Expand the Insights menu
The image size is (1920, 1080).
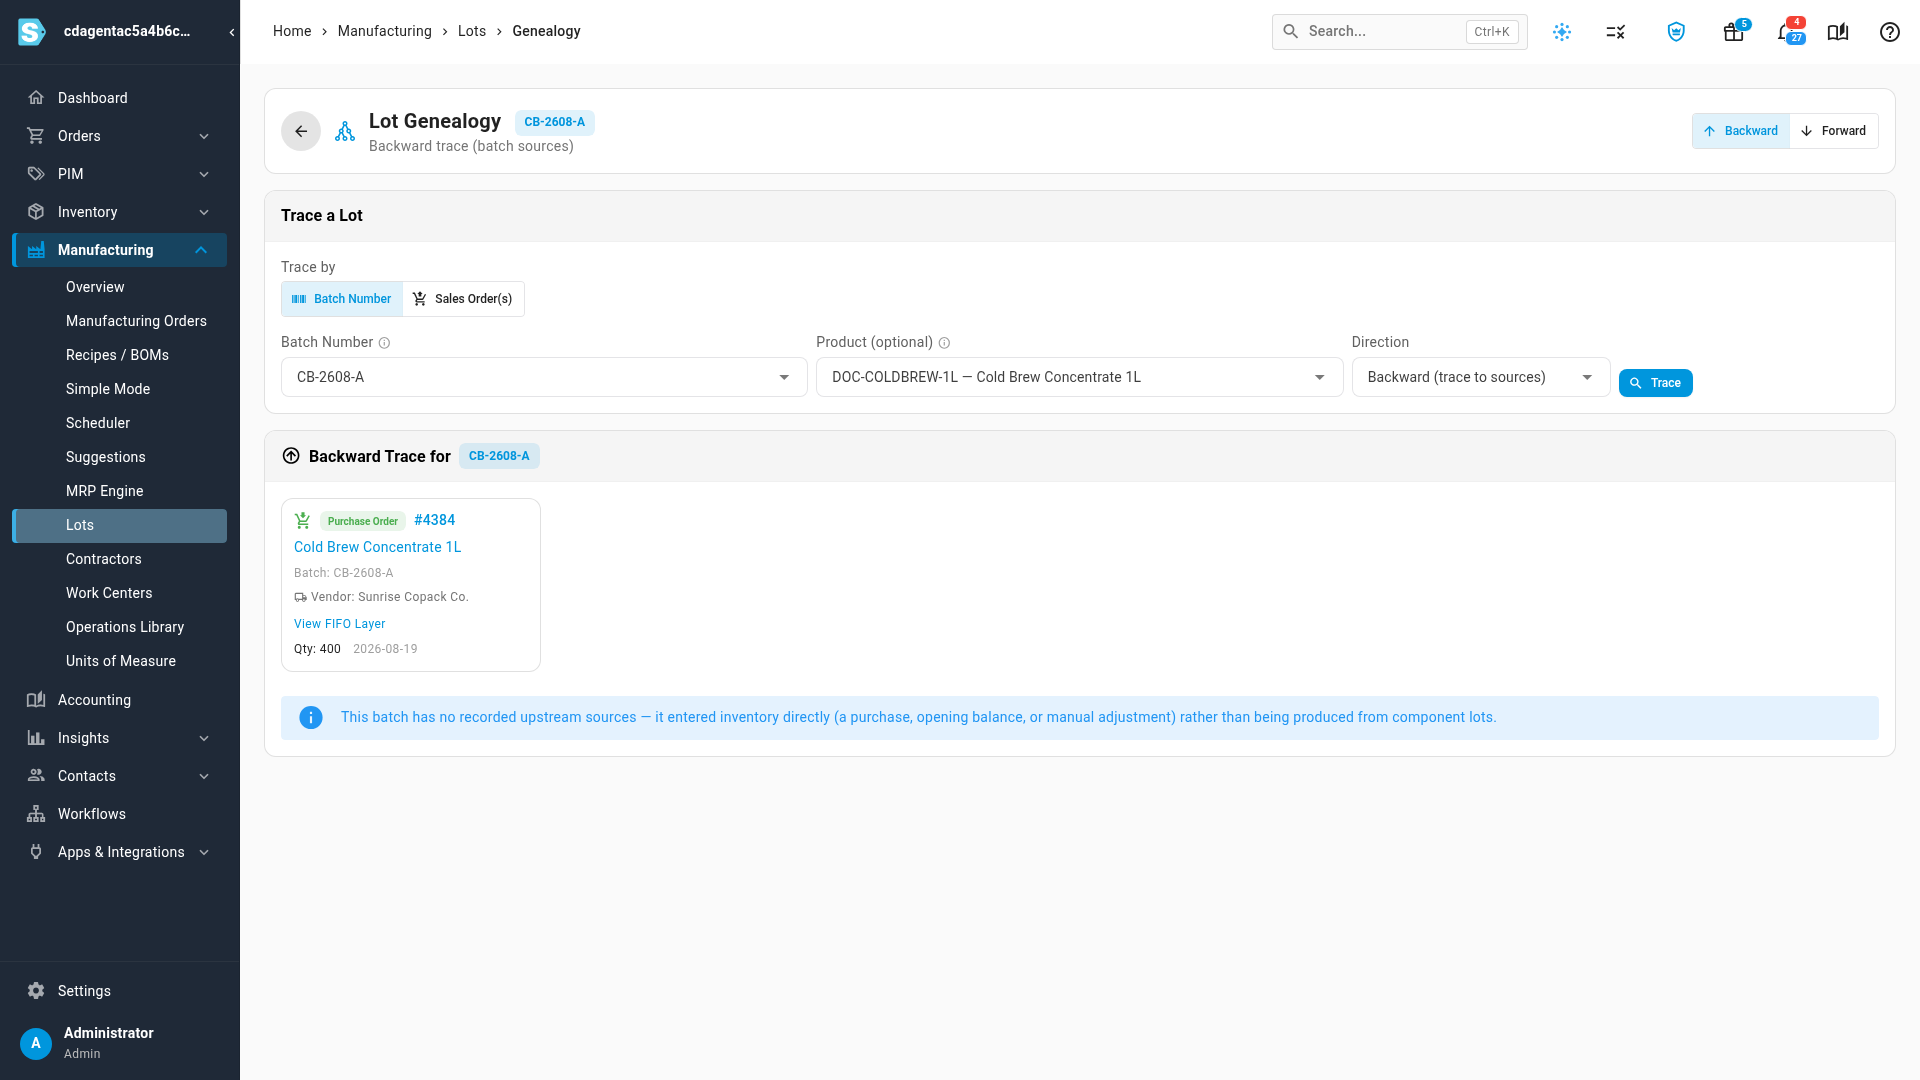tap(120, 738)
